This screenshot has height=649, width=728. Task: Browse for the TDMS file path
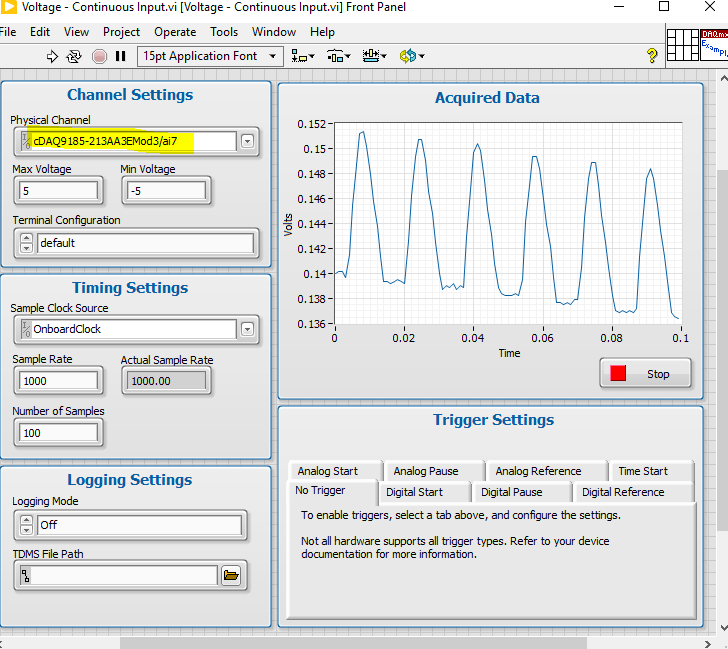click(231, 575)
